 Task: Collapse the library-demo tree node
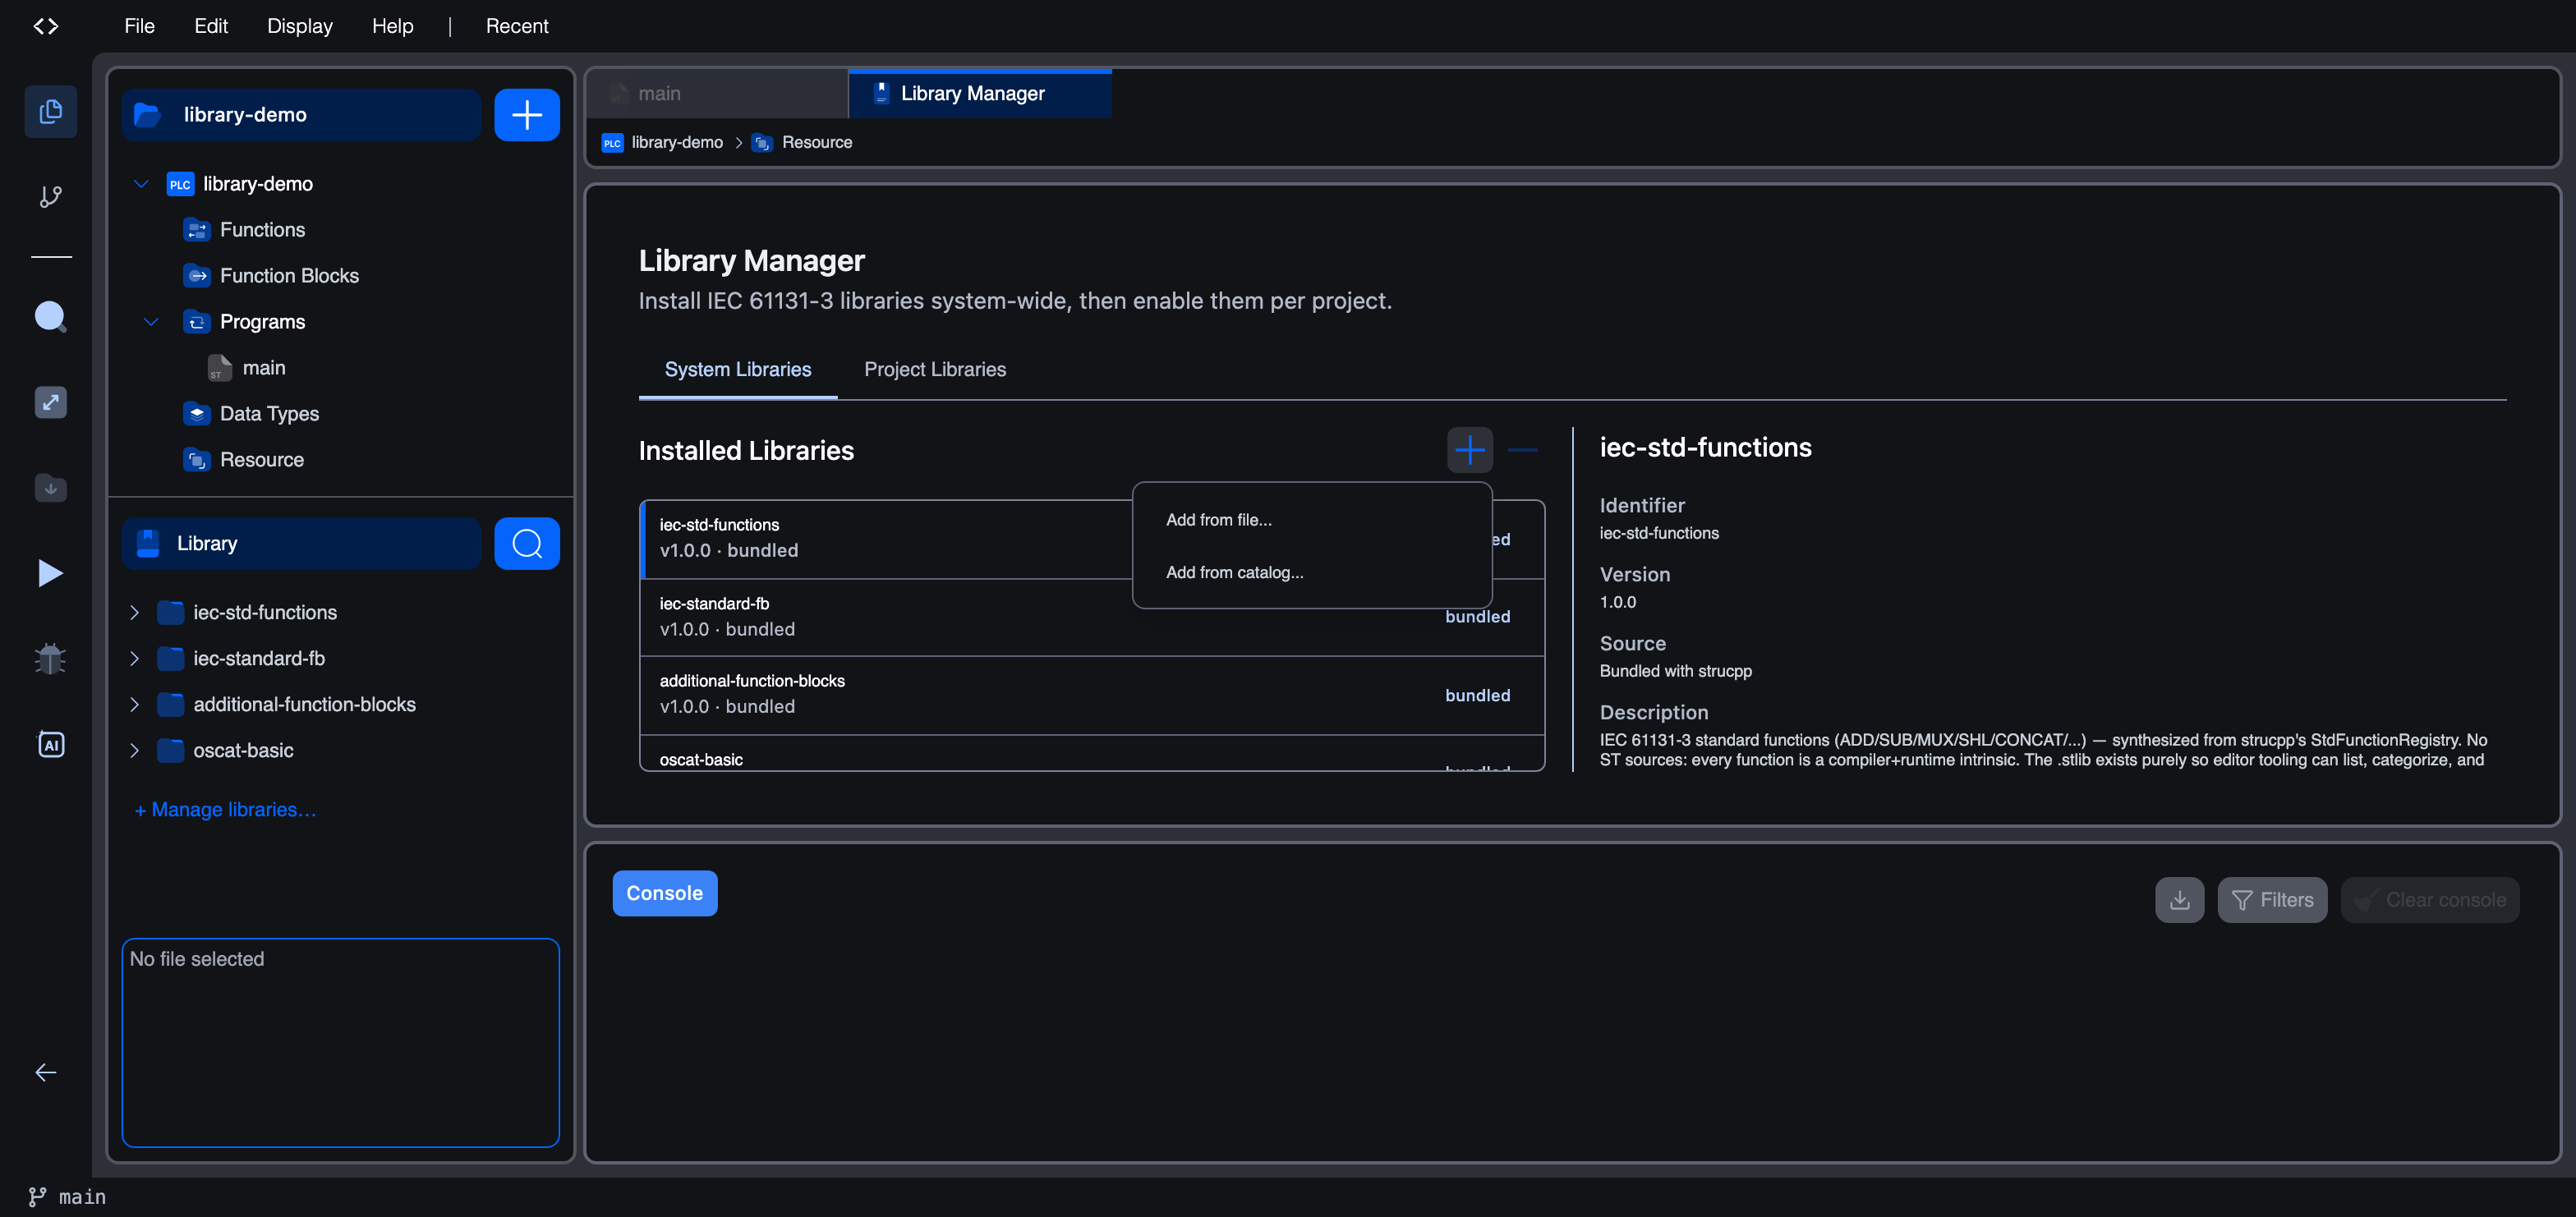pos(141,184)
